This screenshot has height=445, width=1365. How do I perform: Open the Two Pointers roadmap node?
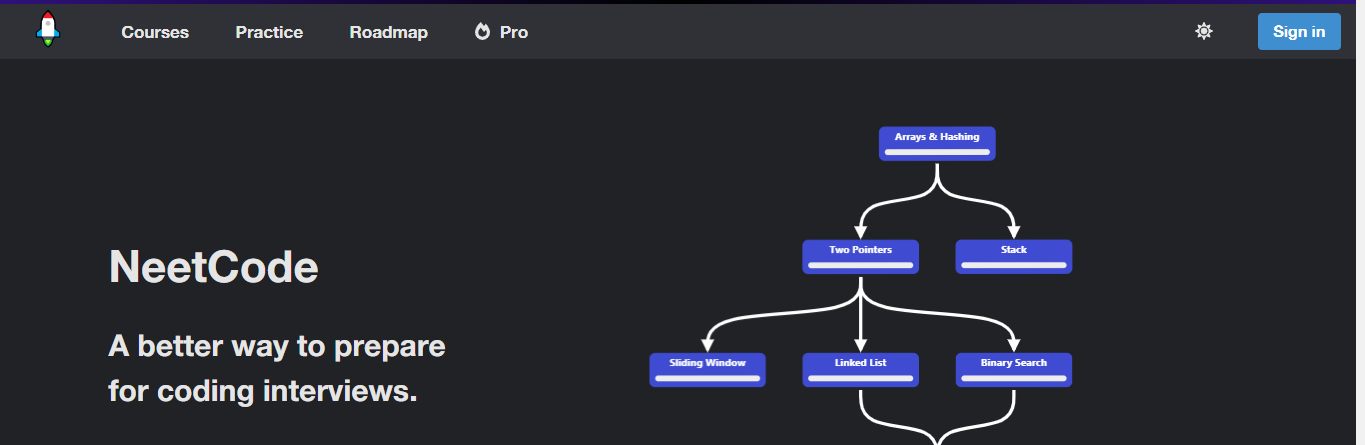(860, 256)
